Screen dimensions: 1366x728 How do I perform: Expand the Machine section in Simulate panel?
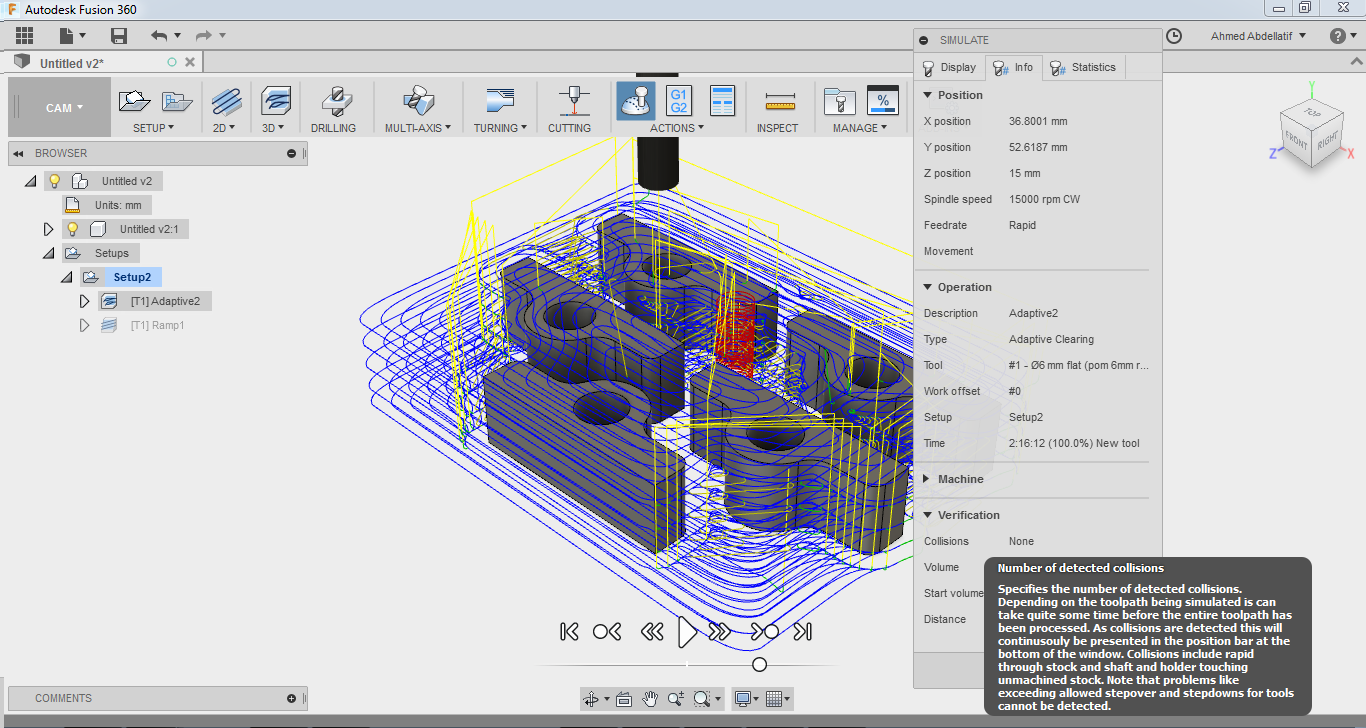[928, 479]
